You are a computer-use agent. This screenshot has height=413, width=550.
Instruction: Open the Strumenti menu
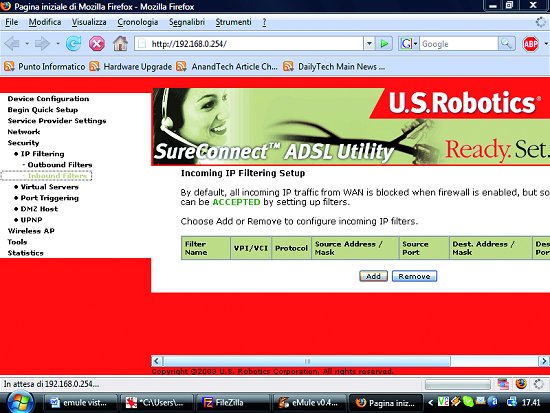pos(233,22)
